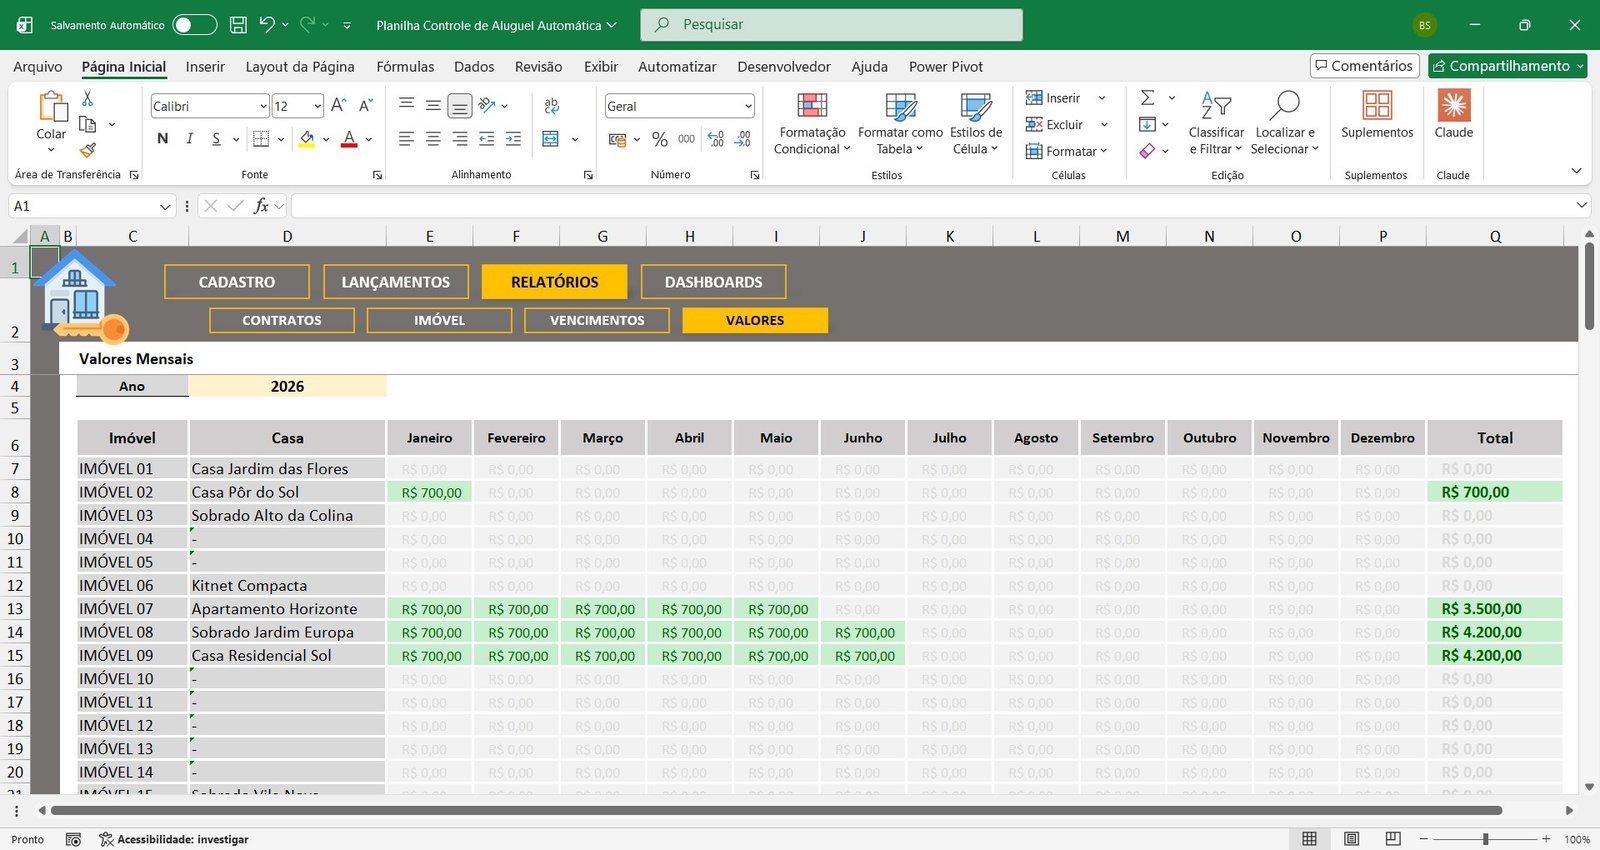Image resolution: width=1600 pixels, height=850 pixels.
Task: Expand the Name Box dropdown arrow
Action: 166,206
